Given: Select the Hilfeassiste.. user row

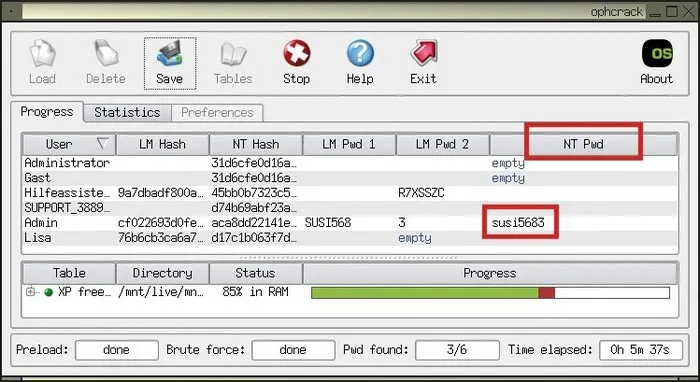Looking at the screenshot, I should point(350,193).
